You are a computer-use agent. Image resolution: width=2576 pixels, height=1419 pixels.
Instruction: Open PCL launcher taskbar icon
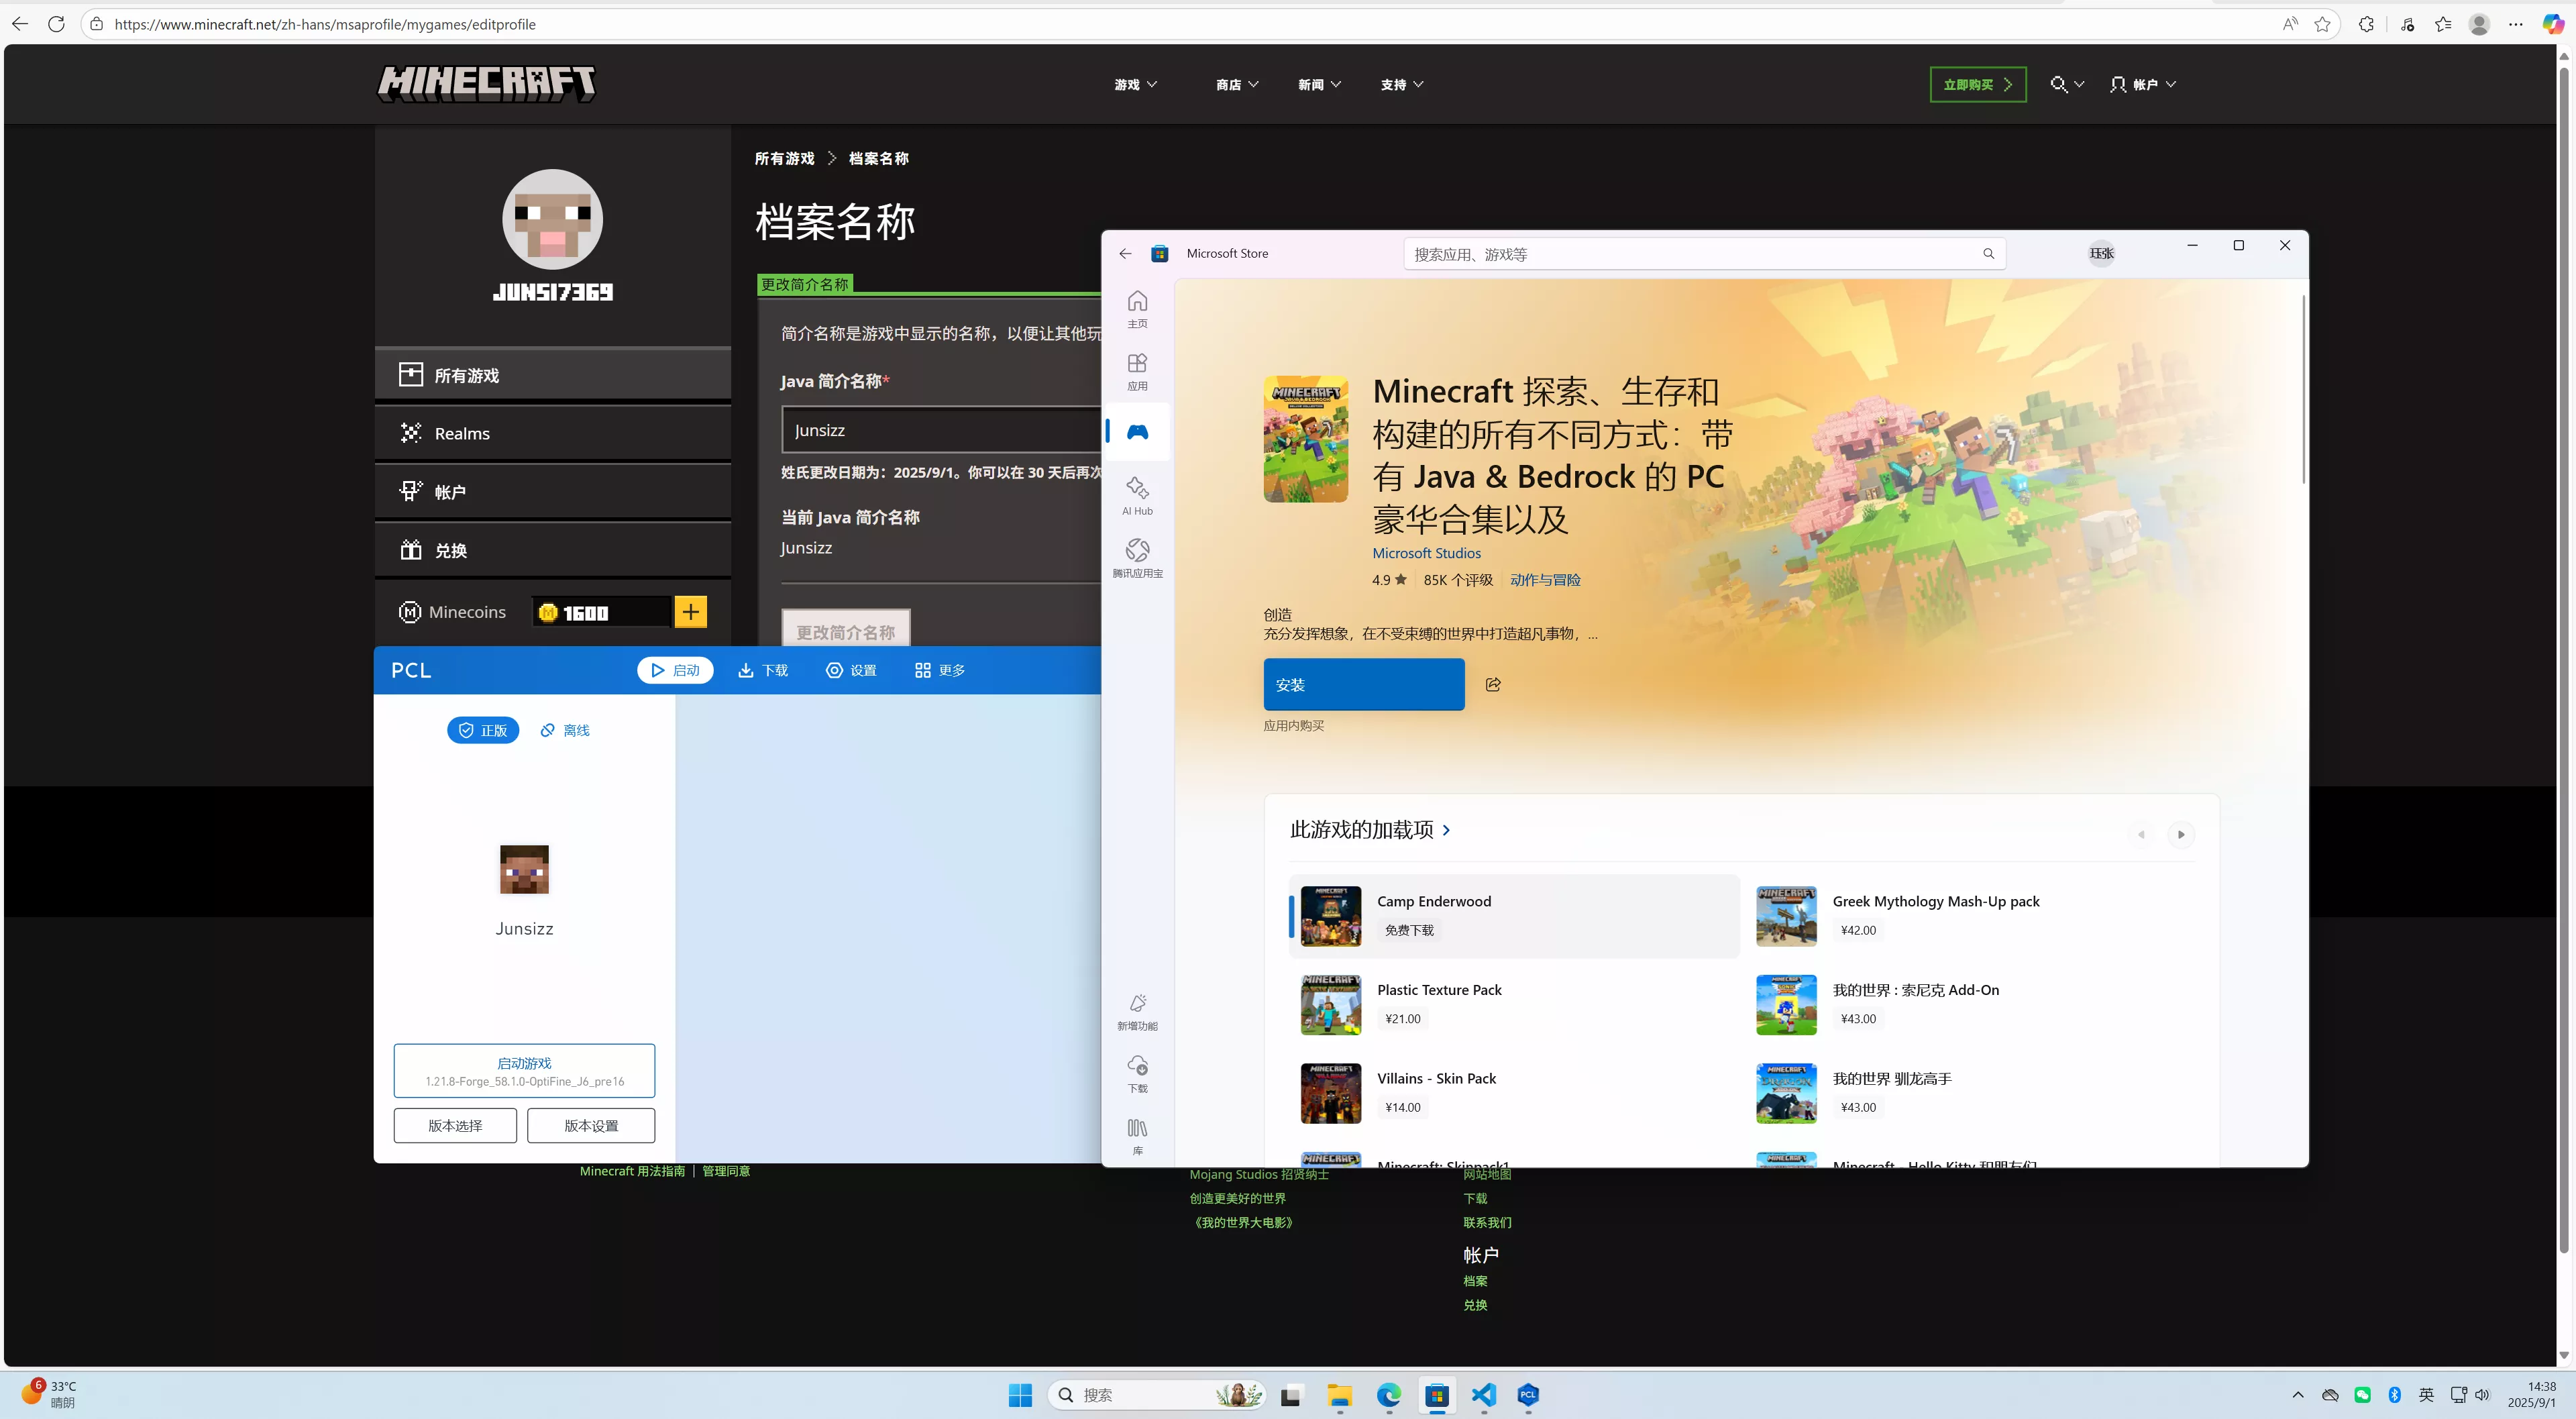[1528, 1395]
